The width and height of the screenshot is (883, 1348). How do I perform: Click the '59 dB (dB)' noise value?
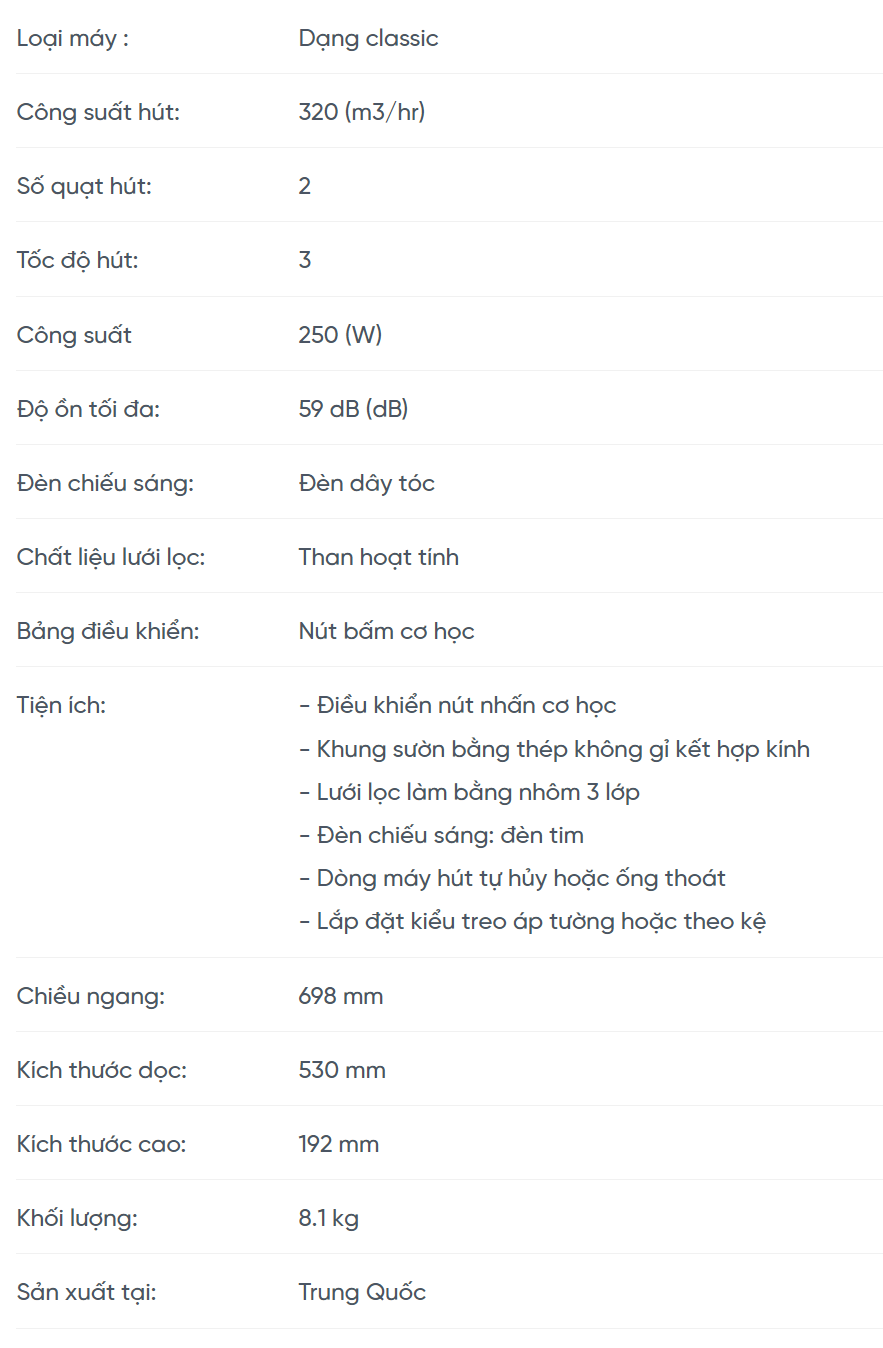[x=353, y=409]
